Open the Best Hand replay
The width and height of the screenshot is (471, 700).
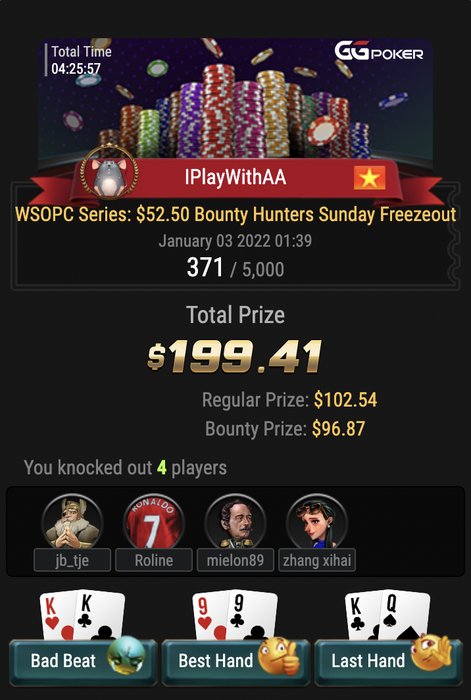[235, 661]
